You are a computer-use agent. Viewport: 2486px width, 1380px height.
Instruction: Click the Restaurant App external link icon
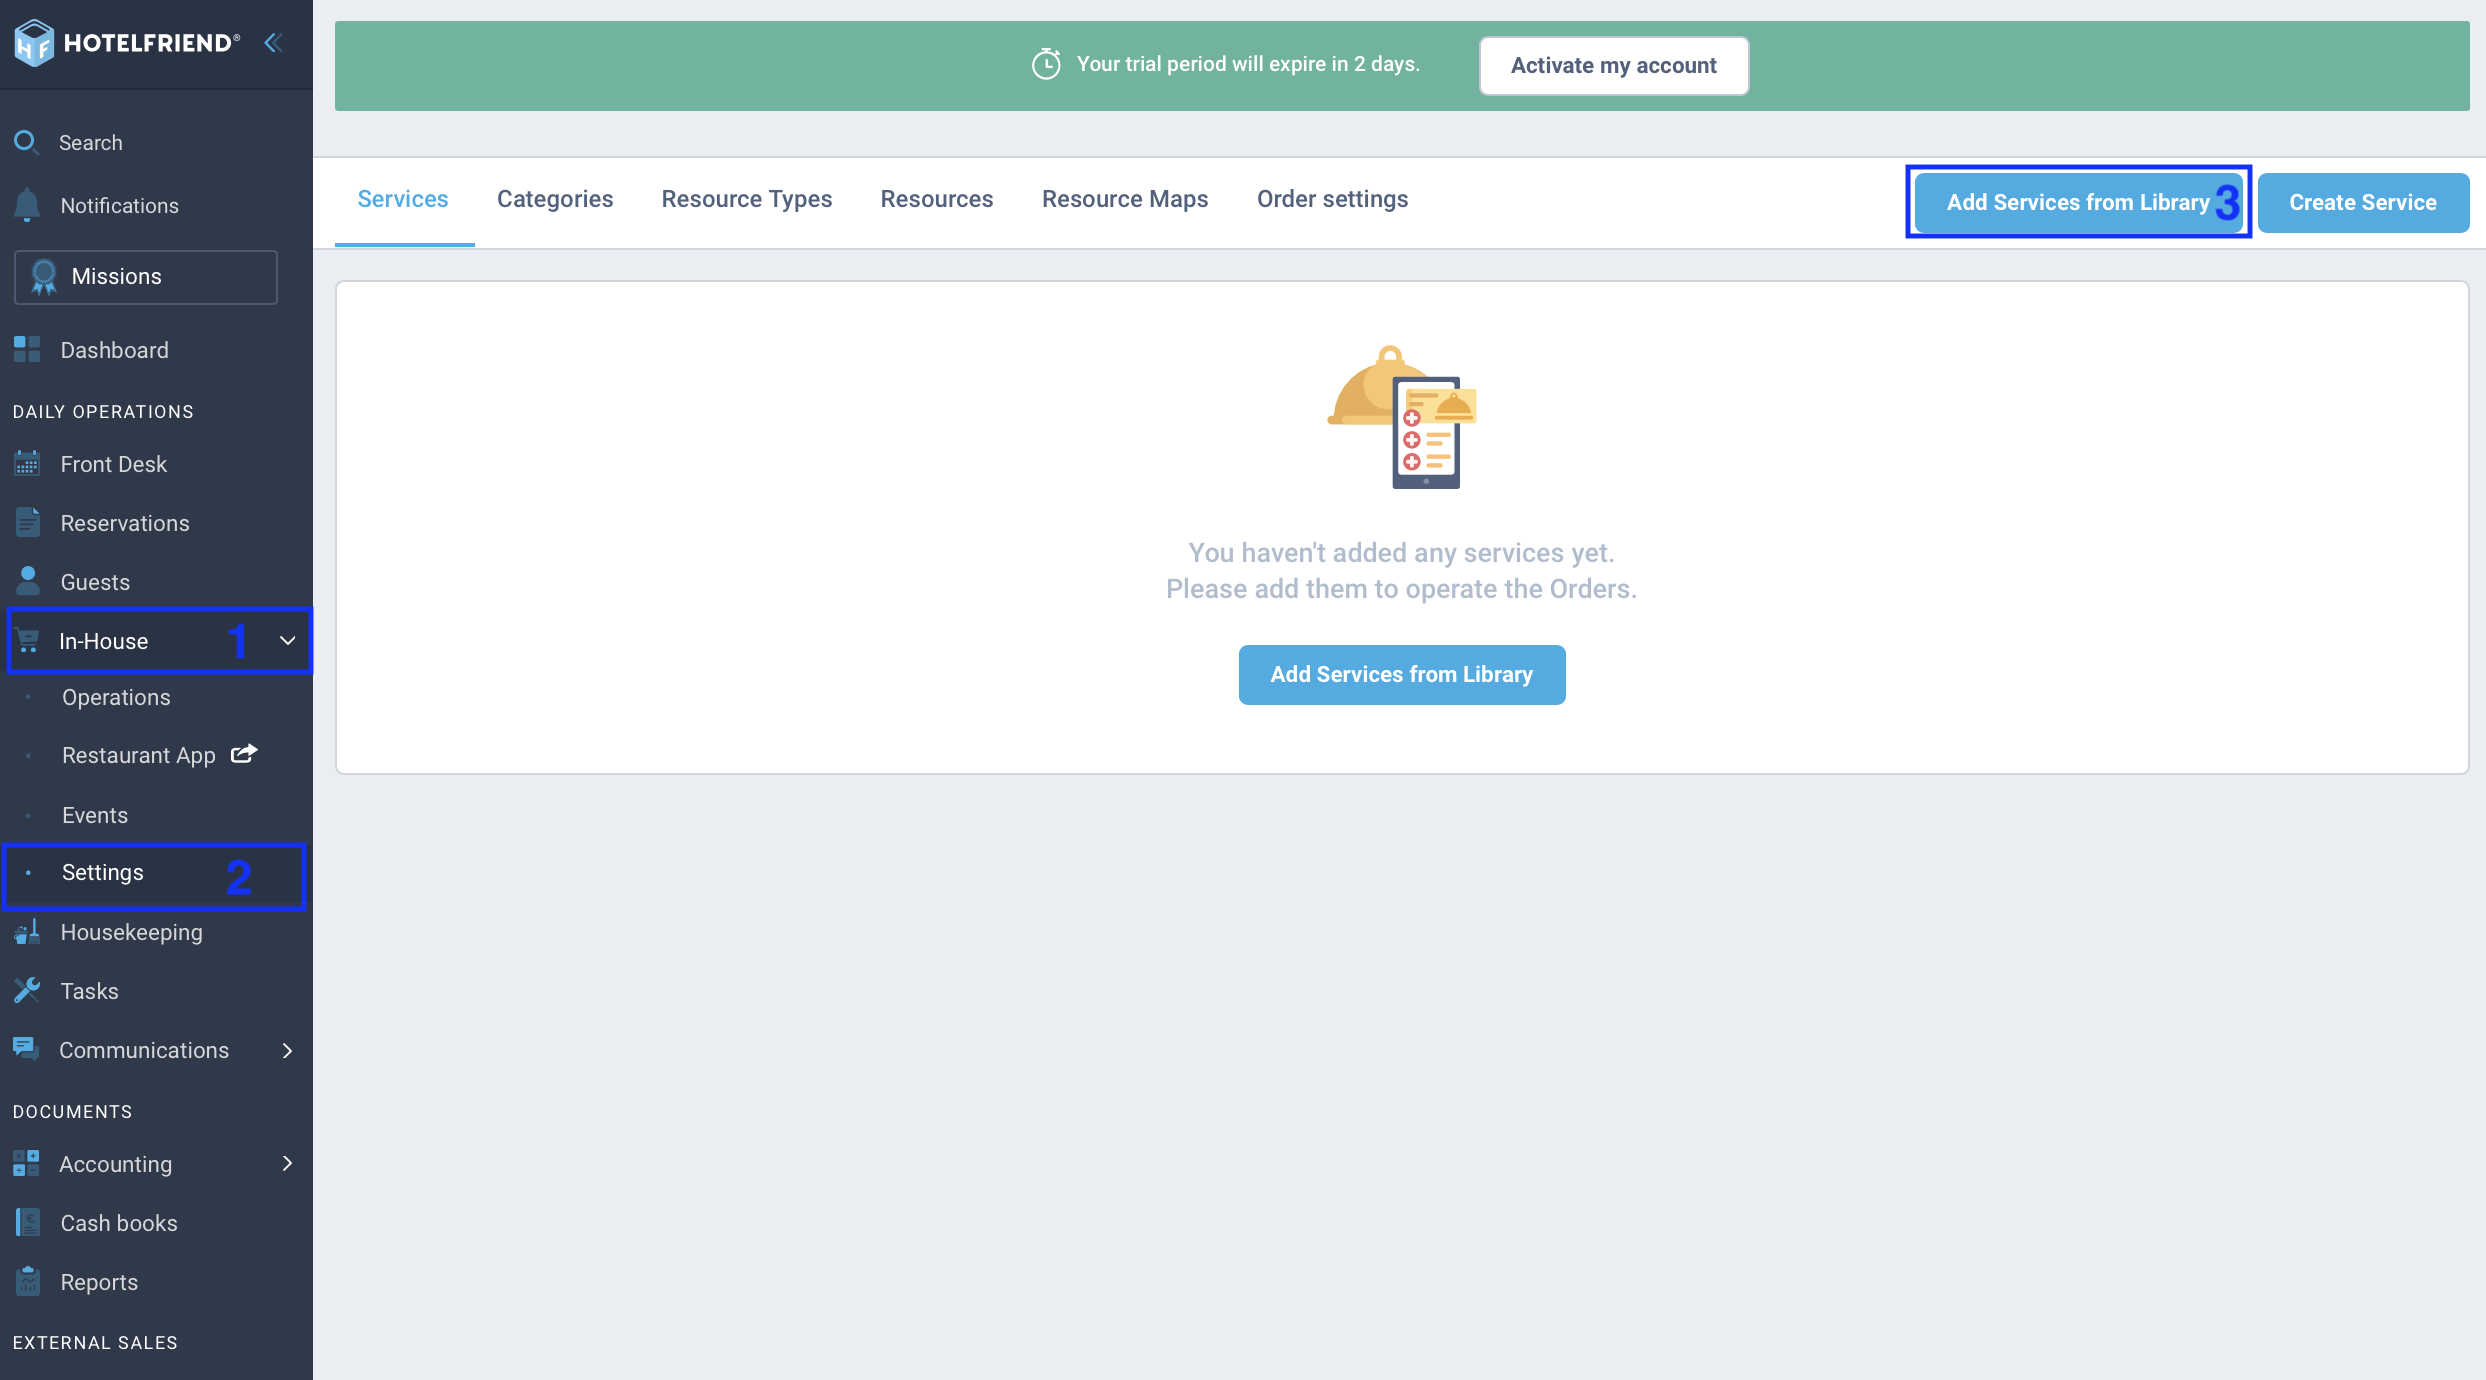click(244, 754)
